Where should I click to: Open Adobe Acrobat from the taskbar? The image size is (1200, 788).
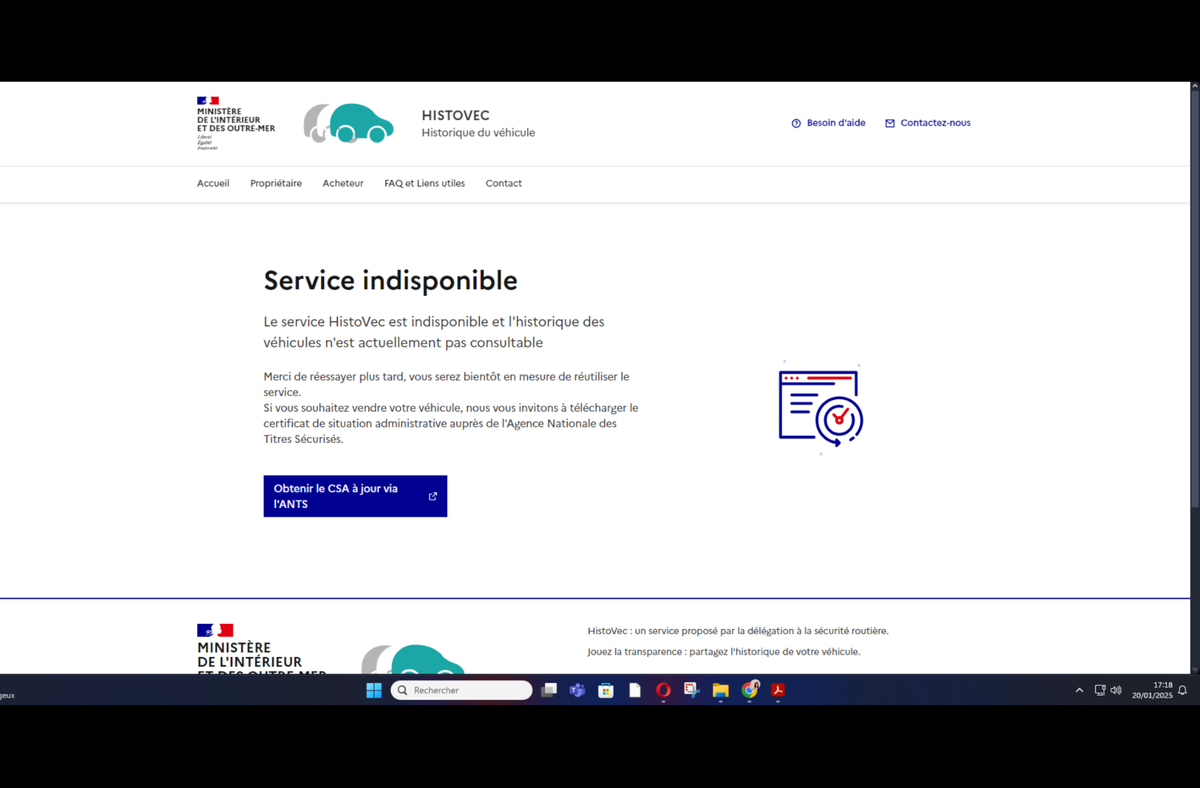coord(777,690)
